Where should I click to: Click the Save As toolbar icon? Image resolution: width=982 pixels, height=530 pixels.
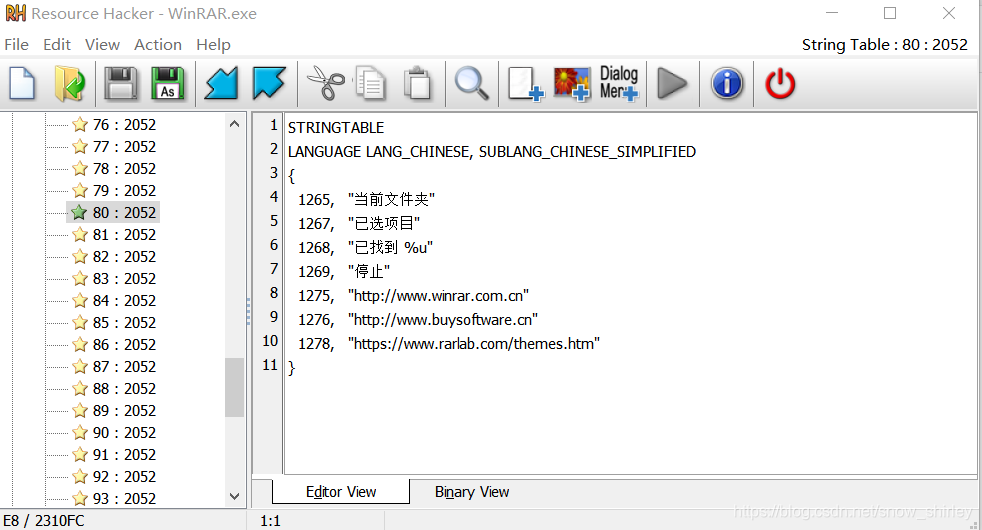click(168, 84)
